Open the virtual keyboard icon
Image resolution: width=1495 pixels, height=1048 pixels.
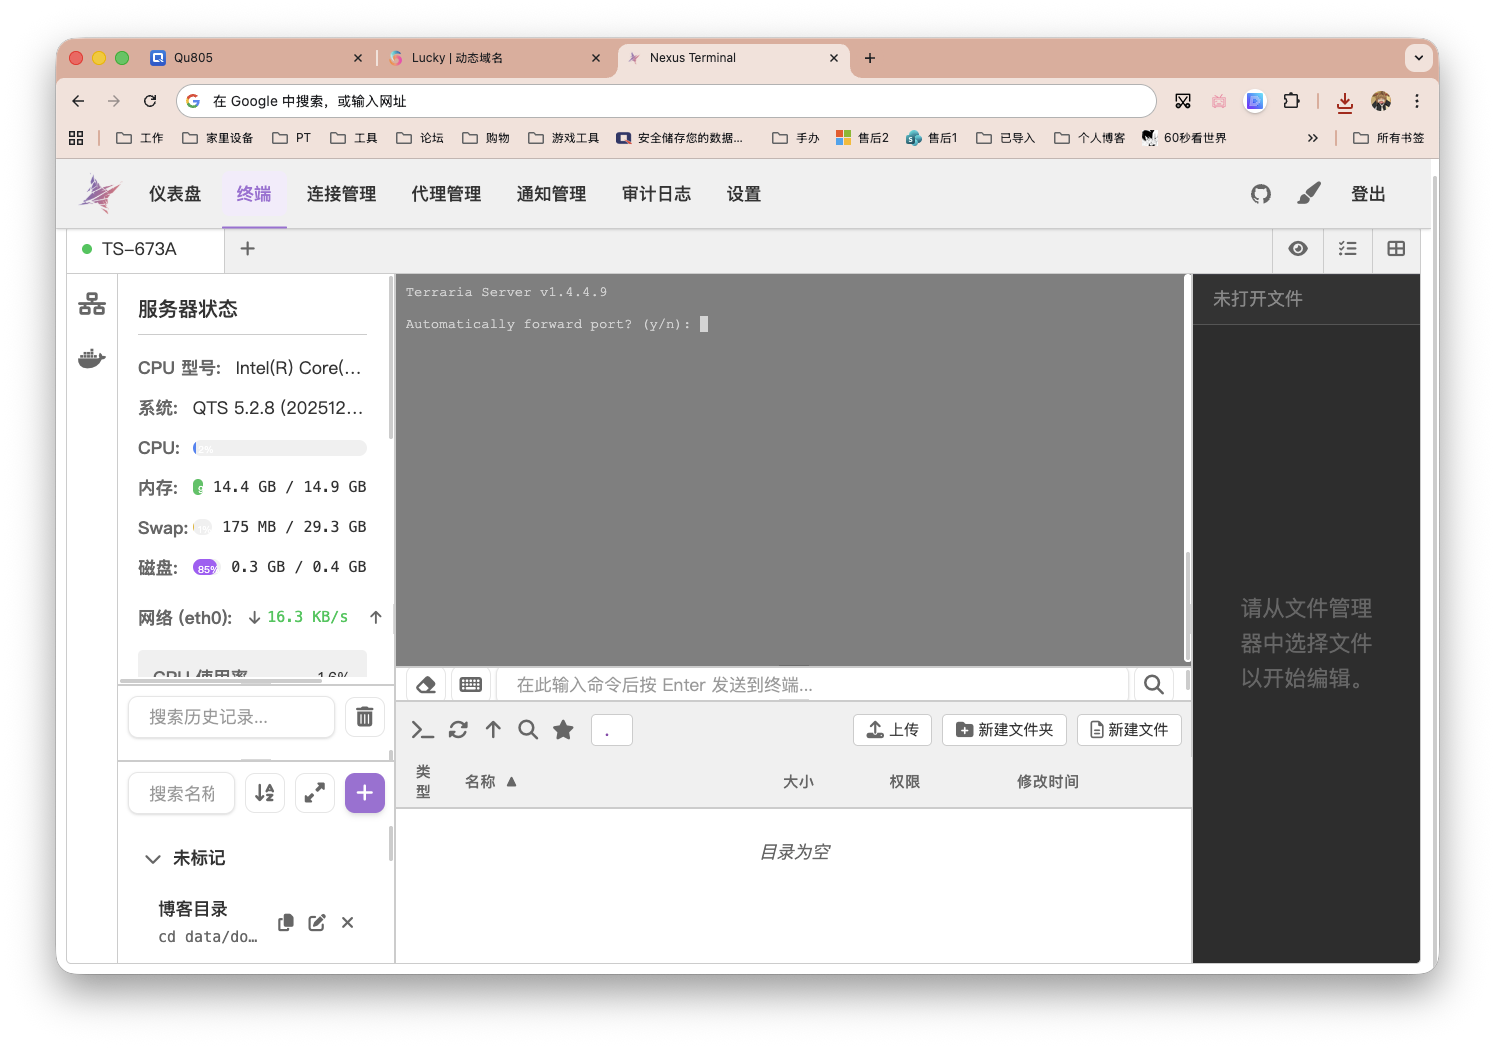[470, 684]
